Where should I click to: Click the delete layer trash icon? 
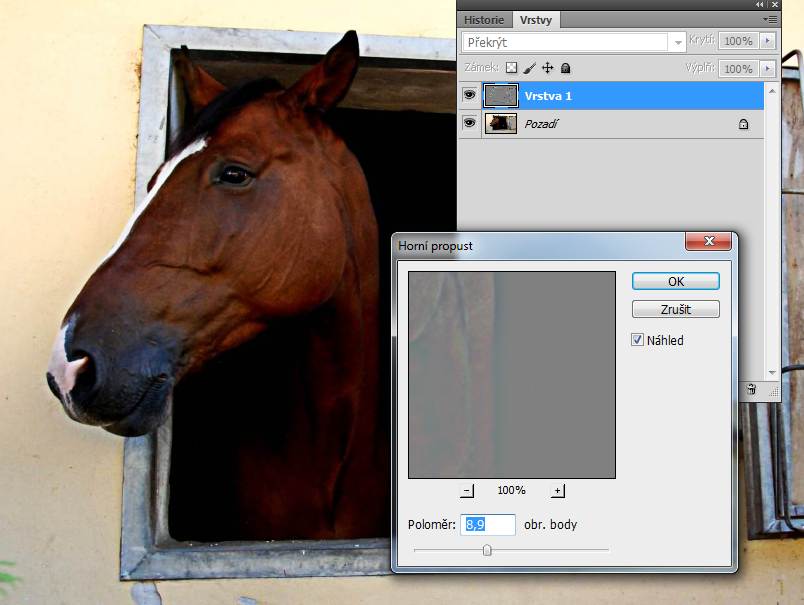pos(750,389)
